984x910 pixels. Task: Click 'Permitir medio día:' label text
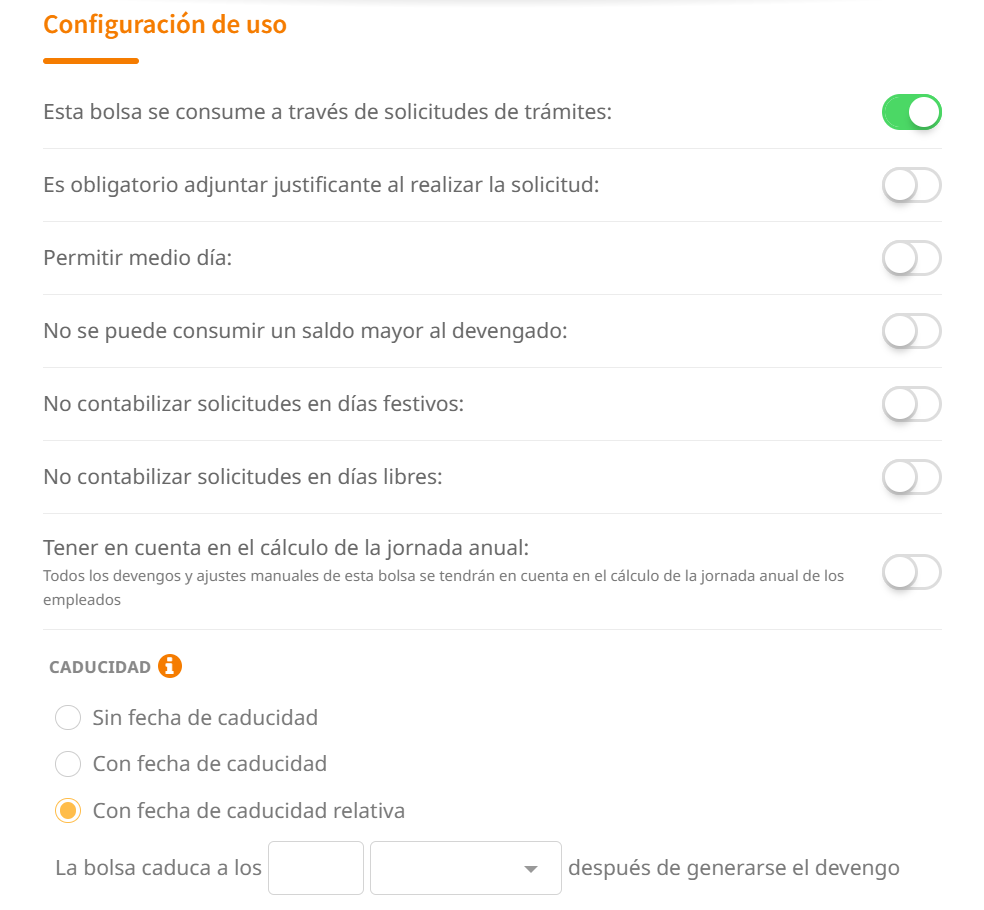click(x=137, y=258)
